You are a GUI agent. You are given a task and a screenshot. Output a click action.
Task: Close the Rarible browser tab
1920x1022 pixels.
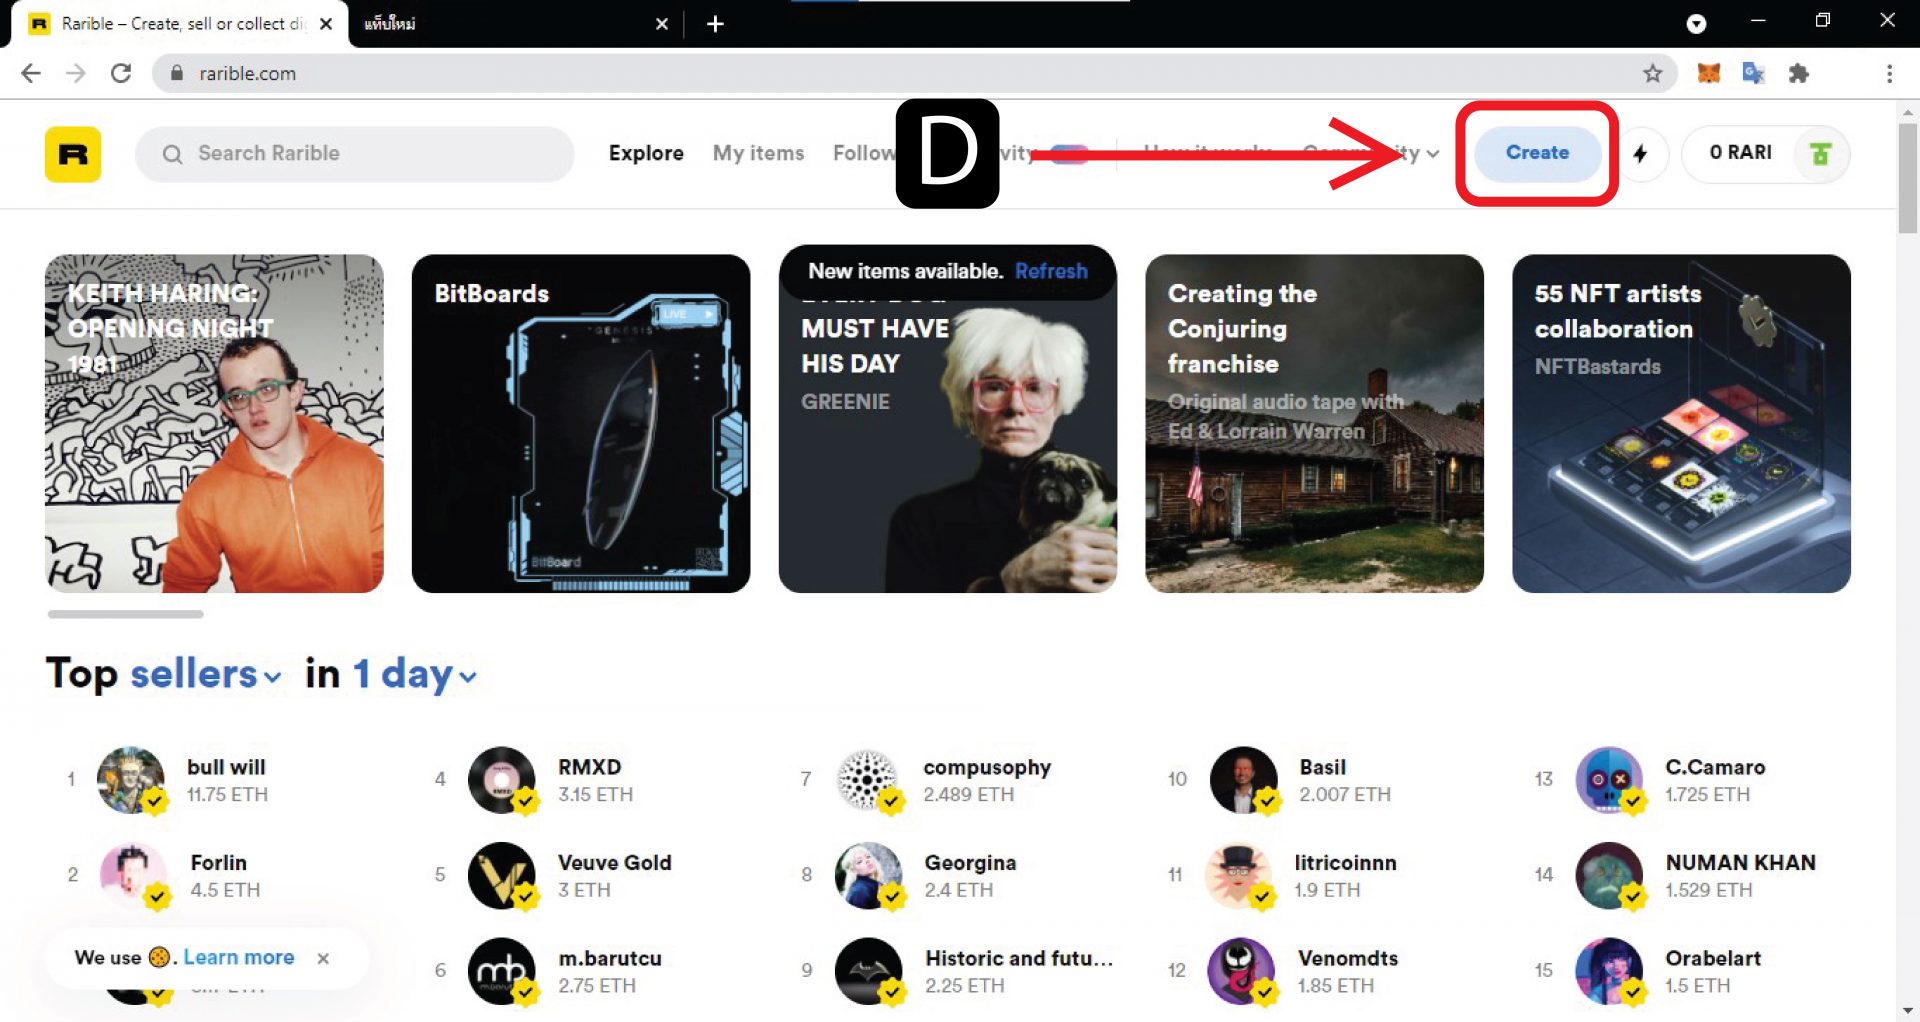(x=326, y=23)
